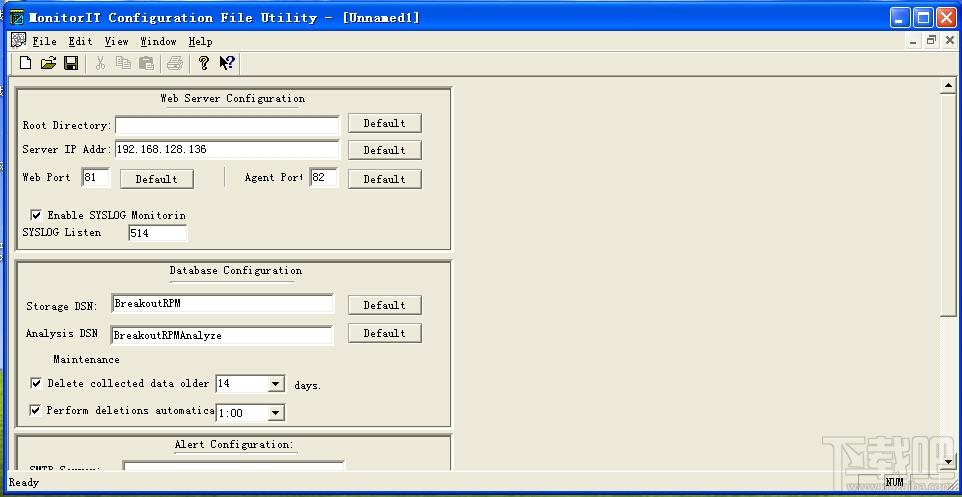Viewport: 962px width, 497px height.
Task: Click the Database Configuration heading
Action: 236,270
